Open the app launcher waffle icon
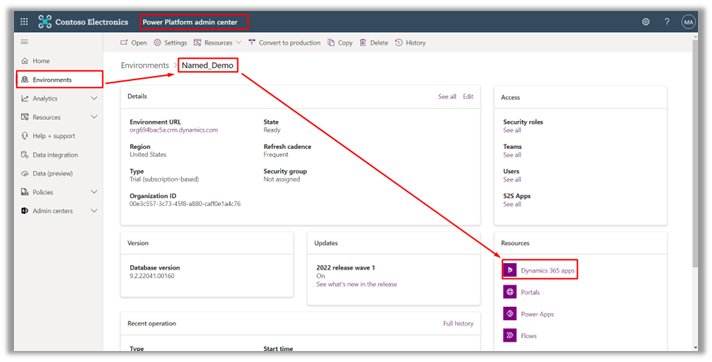Image resolution: width=712 pixels, height=362 pixels. (24, 22)
